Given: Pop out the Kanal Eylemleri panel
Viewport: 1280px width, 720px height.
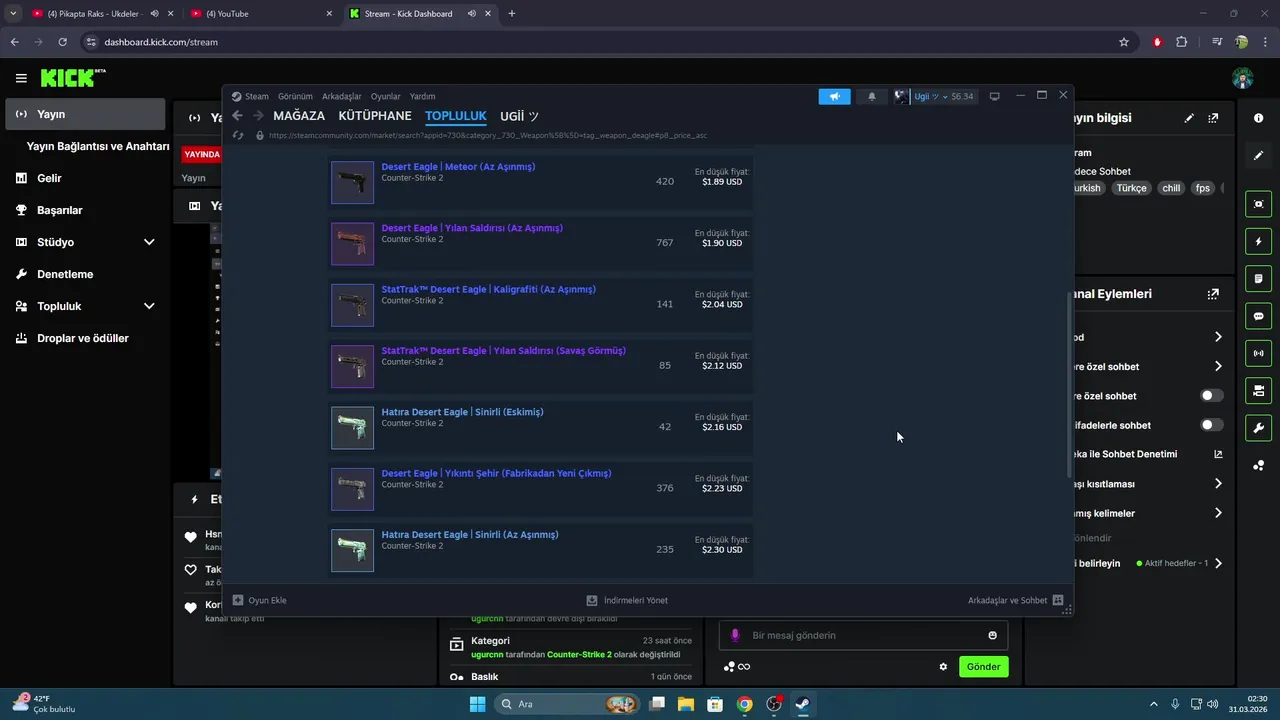Looking at the screenshot, I should click(x=1213, y=294).
